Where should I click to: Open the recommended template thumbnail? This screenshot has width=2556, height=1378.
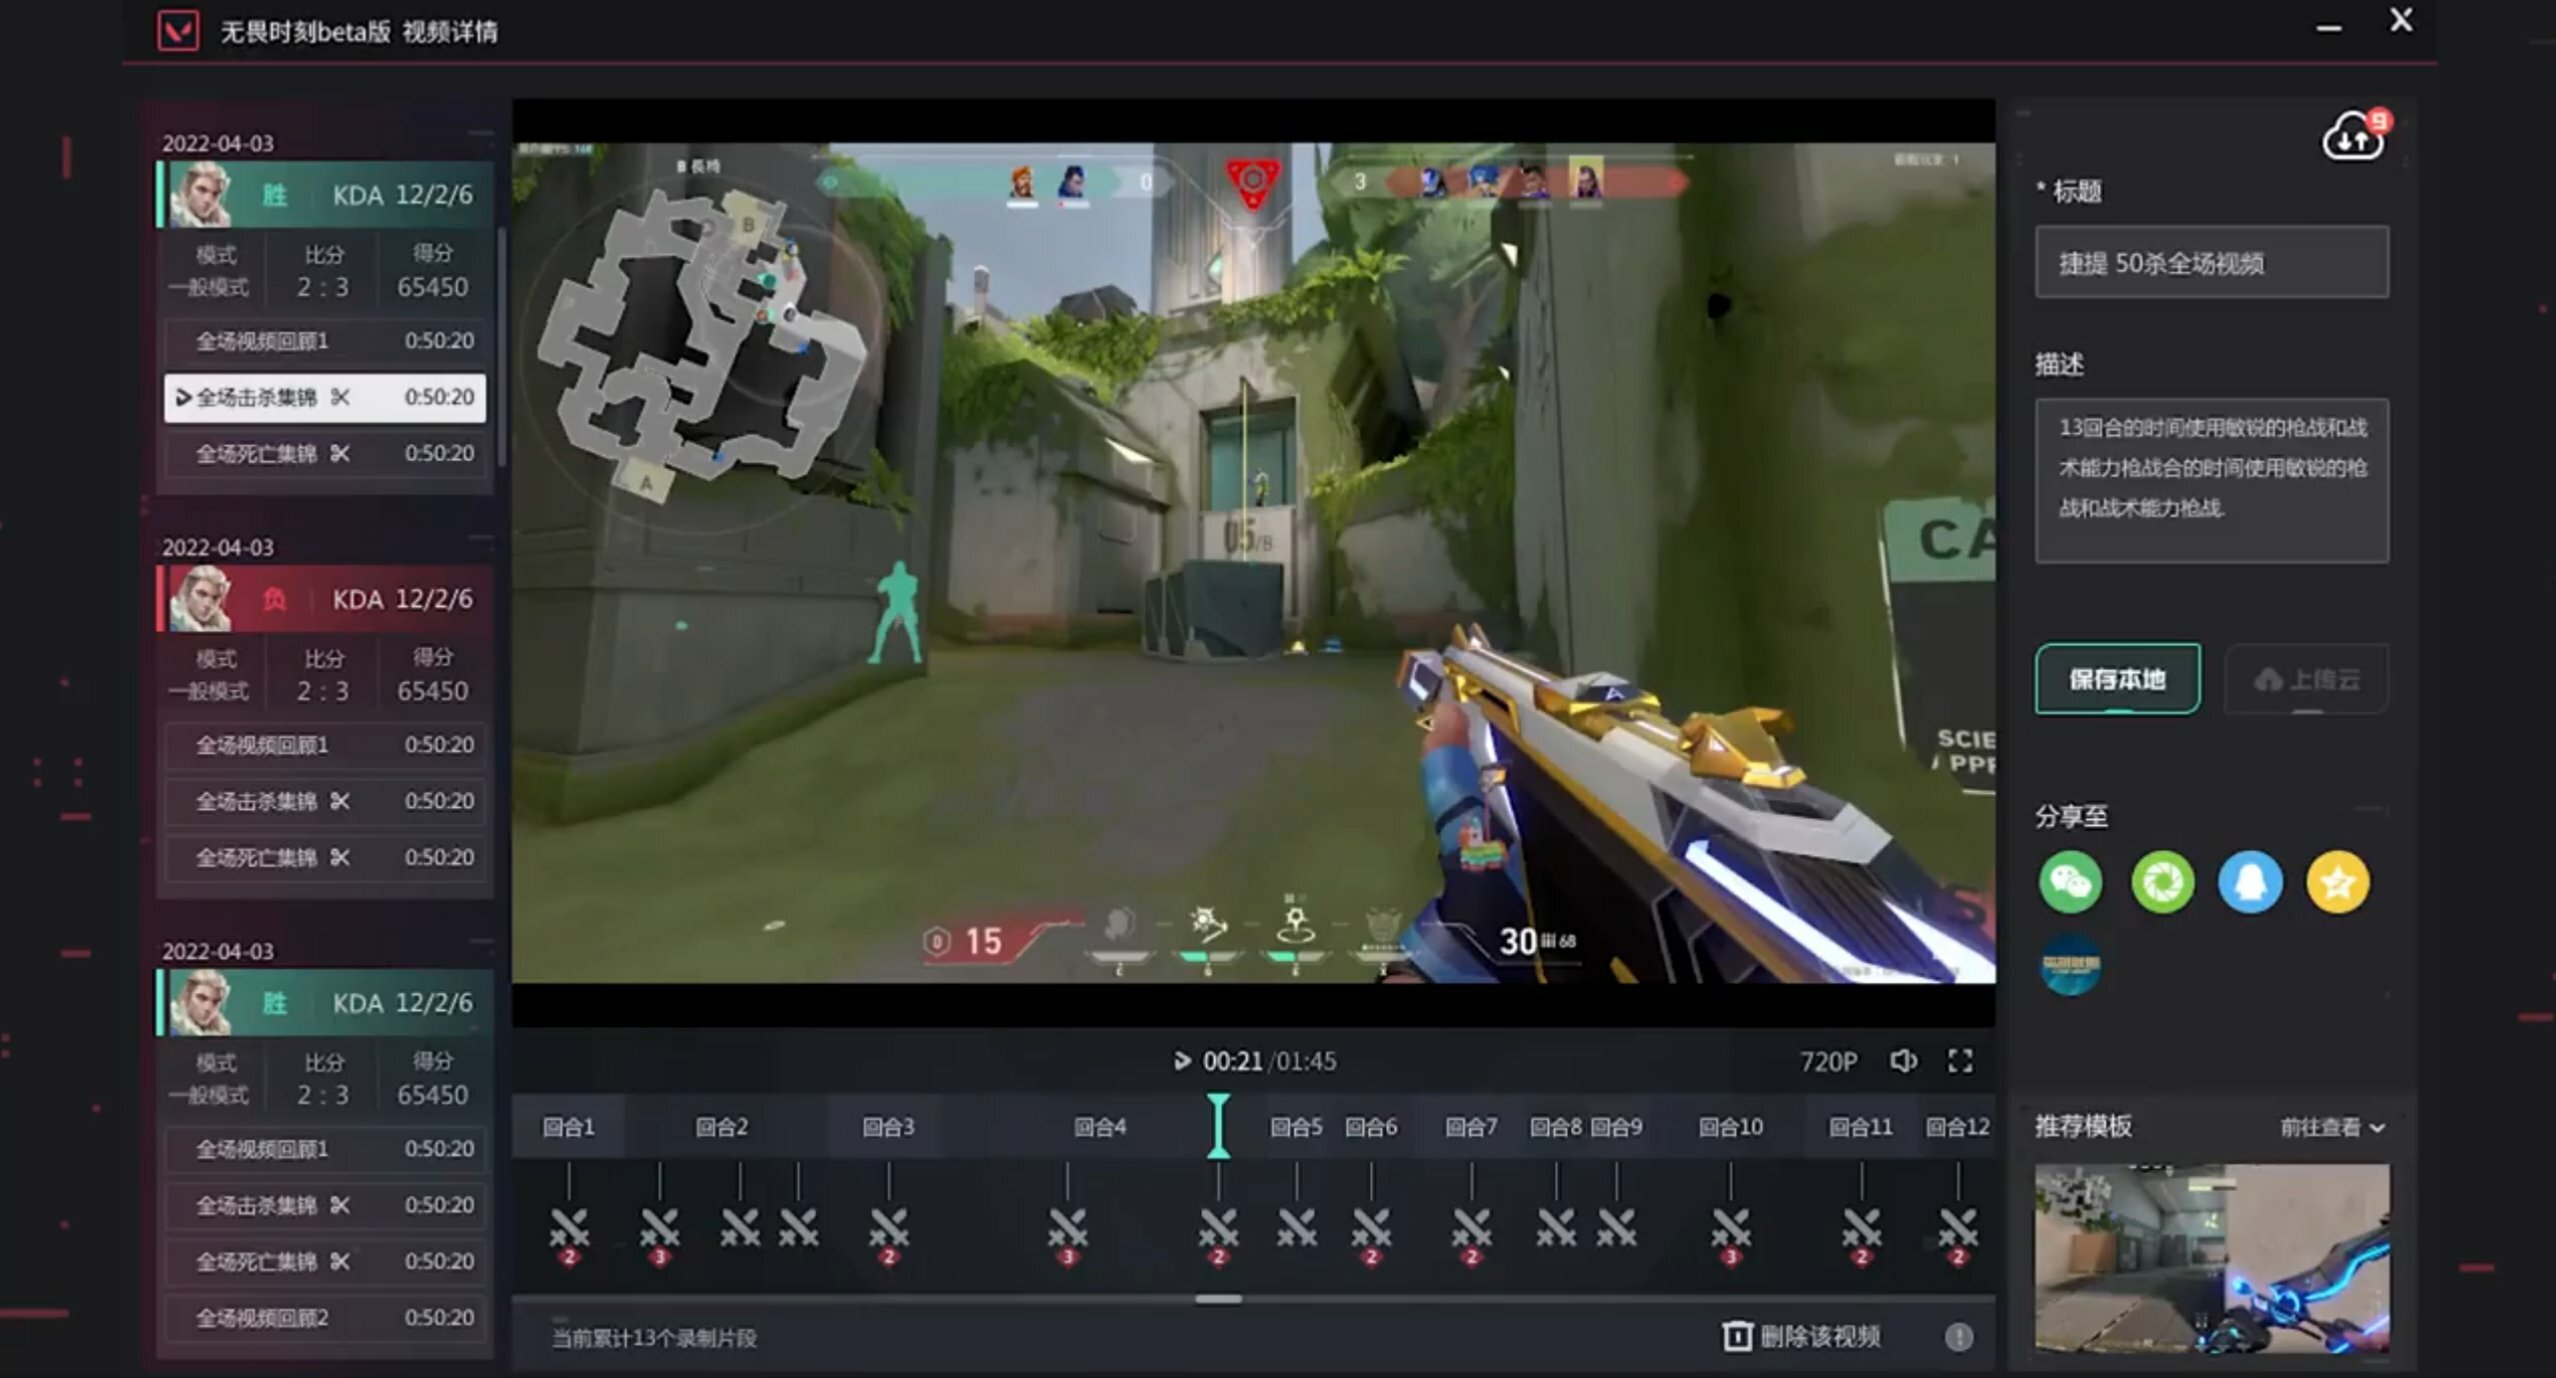pyautogui.click(x=2212, y=1258)
